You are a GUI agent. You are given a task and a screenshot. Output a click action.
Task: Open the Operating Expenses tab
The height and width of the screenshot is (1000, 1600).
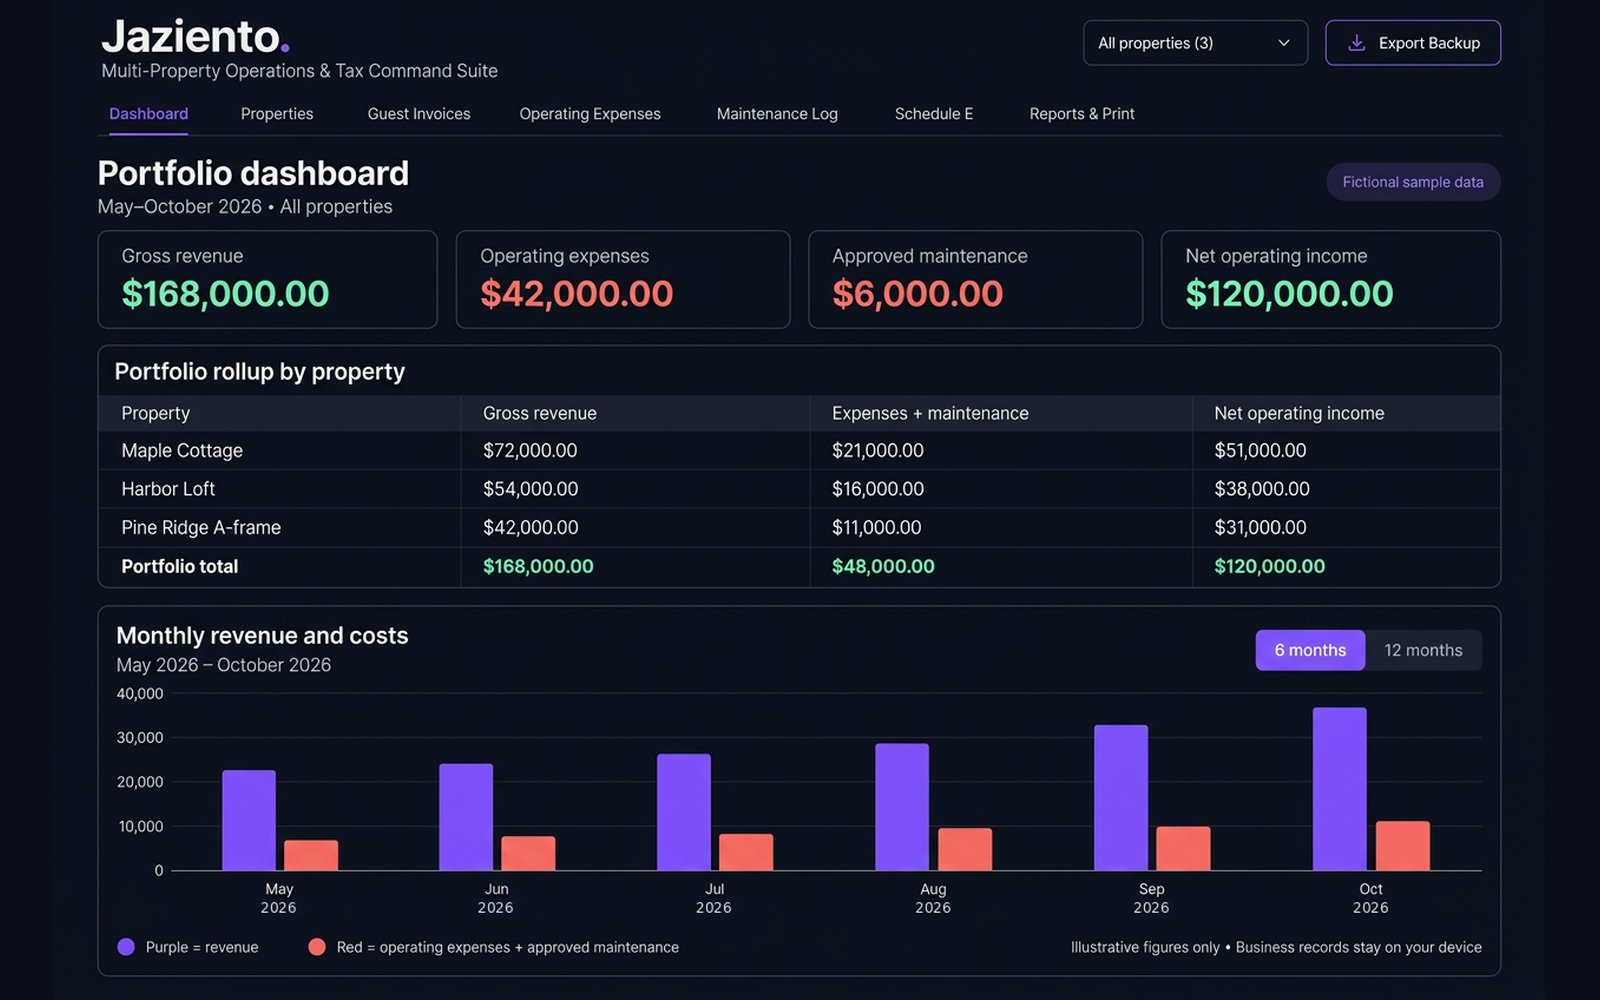tap(590, 114)
